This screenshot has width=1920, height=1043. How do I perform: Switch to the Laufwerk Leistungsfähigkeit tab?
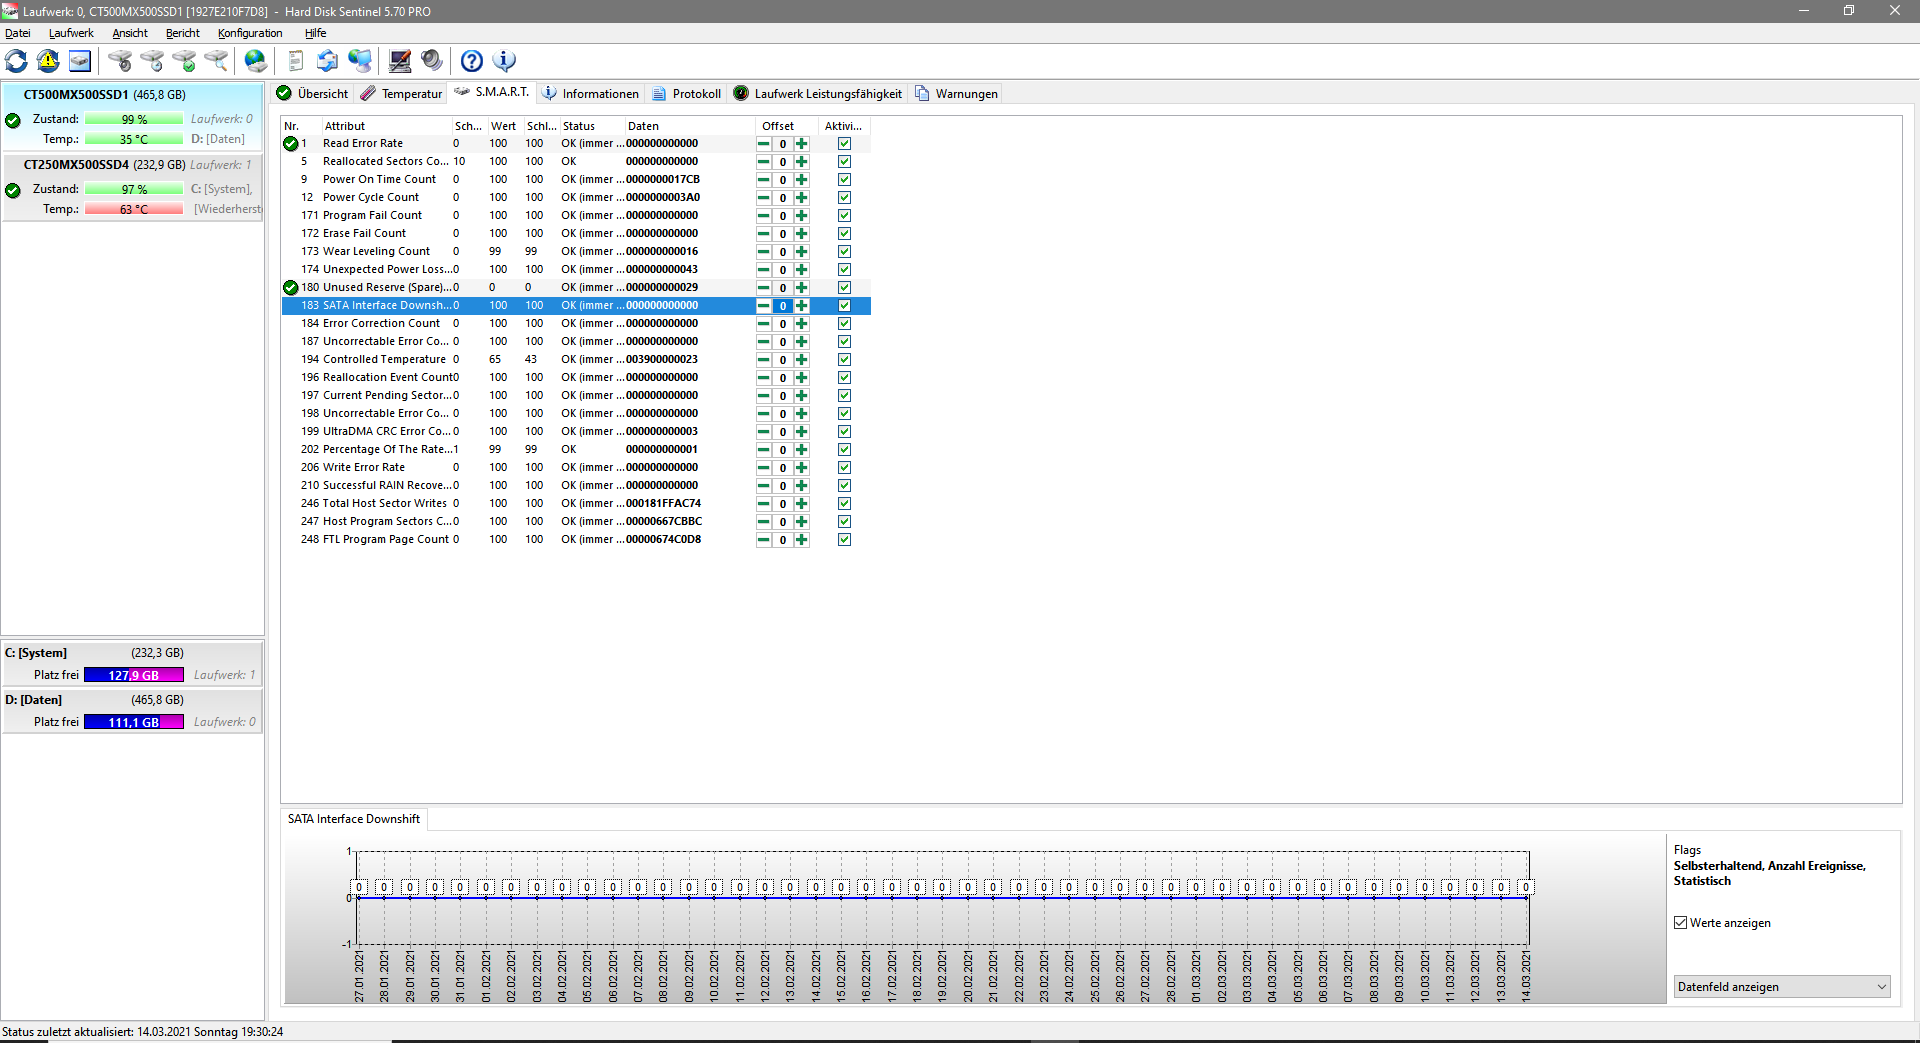(817, 94)
